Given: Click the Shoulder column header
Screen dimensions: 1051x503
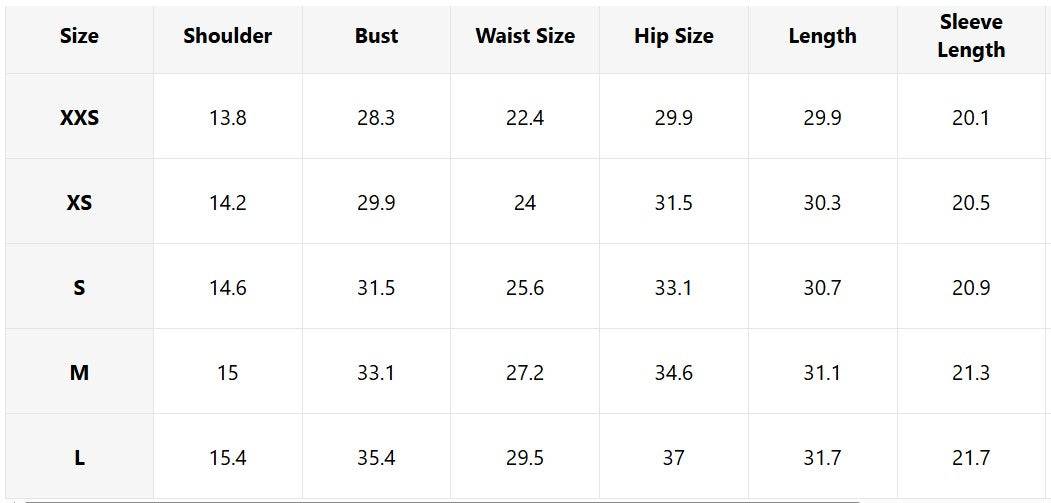Looking at the screenshot, I should click(x=227, y=36).
